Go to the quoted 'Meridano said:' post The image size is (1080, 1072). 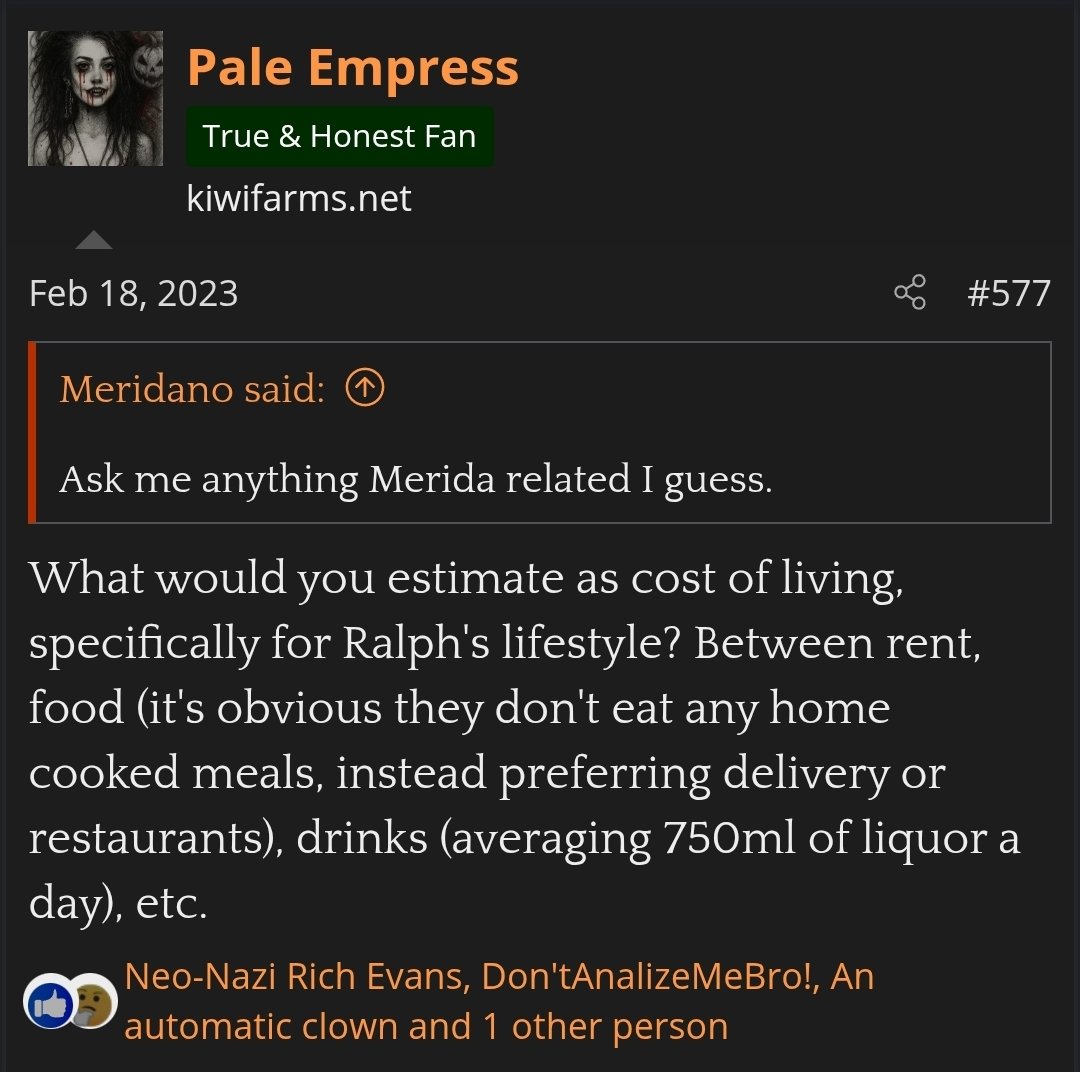click(x=192, y=389)
